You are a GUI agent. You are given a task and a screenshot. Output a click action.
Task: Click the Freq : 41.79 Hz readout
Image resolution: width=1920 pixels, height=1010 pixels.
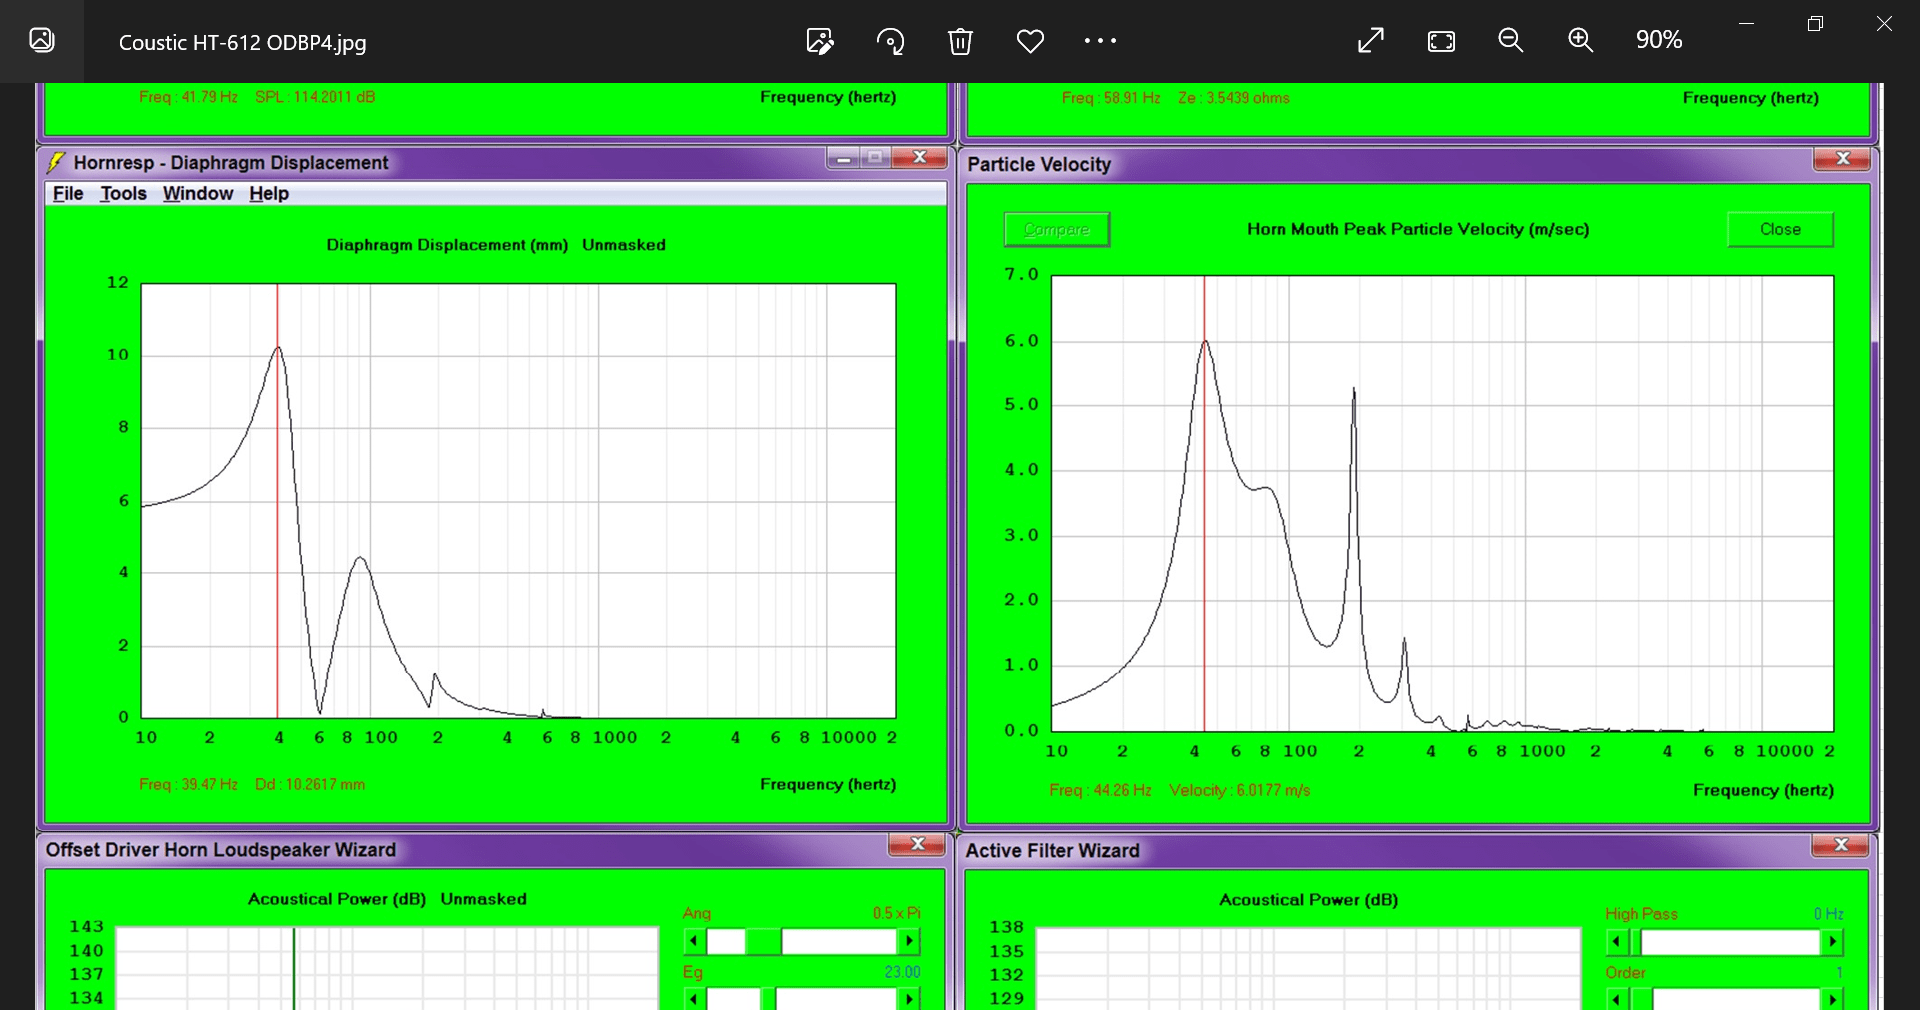pyautogui.click(x=188, y=97)
